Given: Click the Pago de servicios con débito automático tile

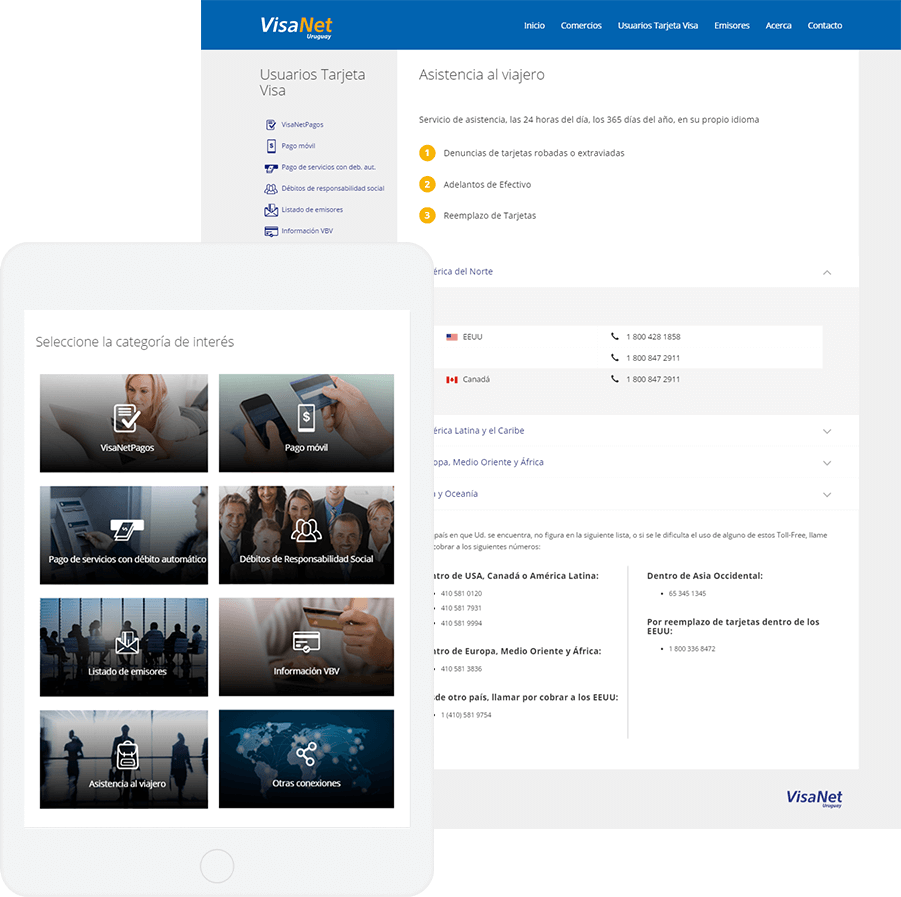Looking at the screenshot, I should pyautogui.click(x=123, y=534).
